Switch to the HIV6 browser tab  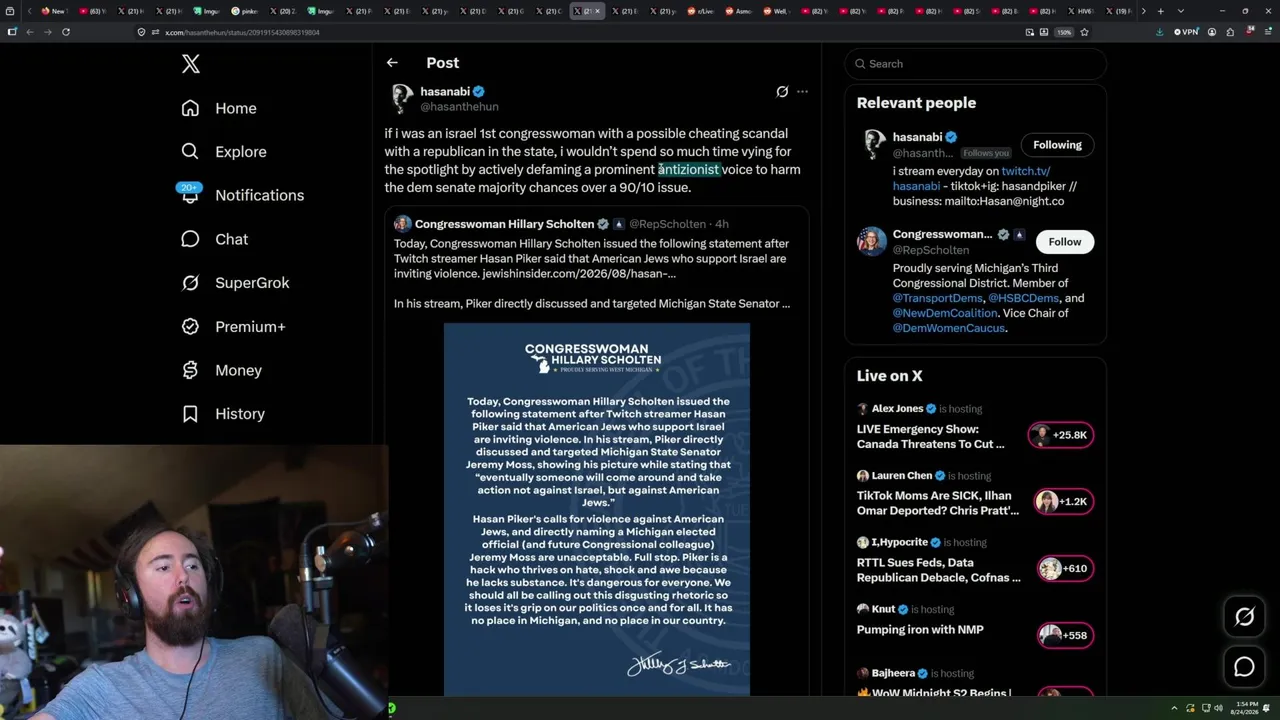click(1080, 11)
